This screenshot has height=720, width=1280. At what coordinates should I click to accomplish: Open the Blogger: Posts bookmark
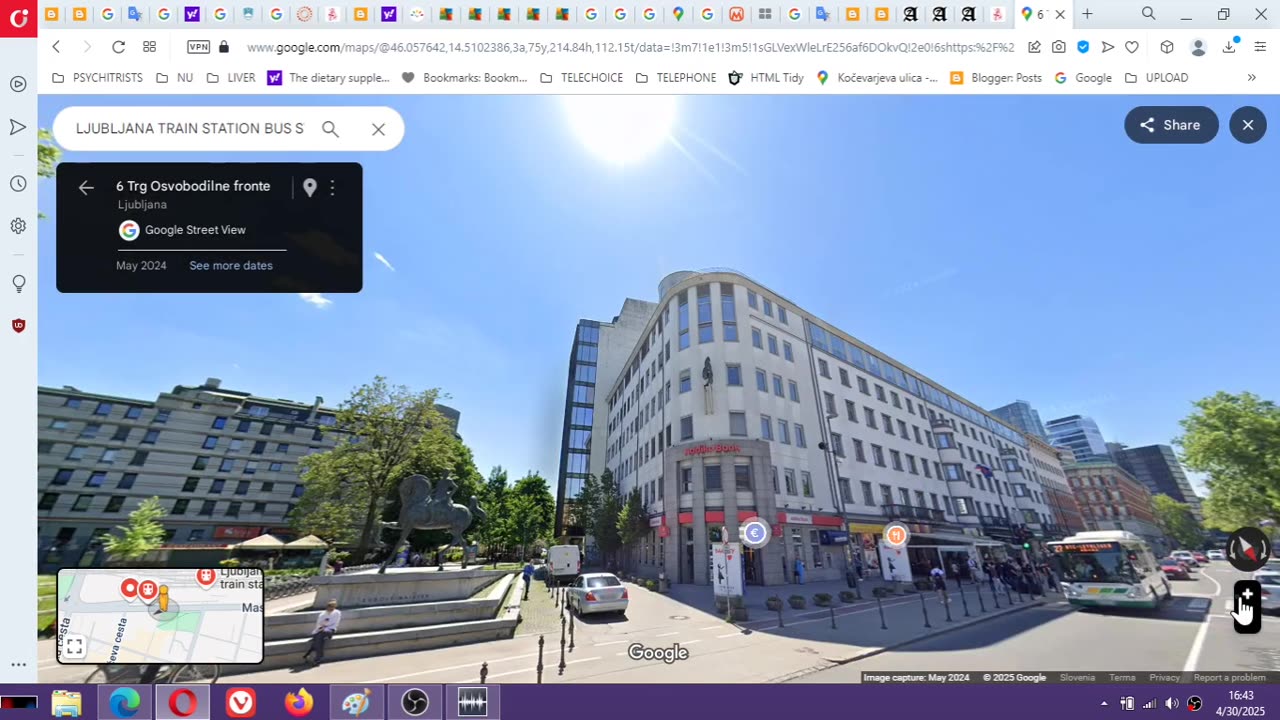coord(995,77)
